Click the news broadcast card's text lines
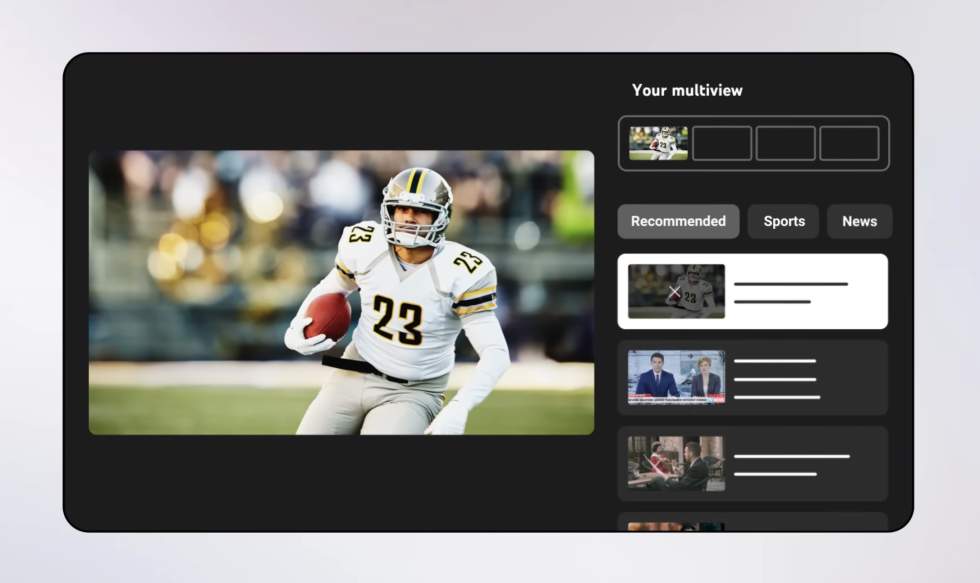Screen dimensions: 980x583 coord(776,378)
